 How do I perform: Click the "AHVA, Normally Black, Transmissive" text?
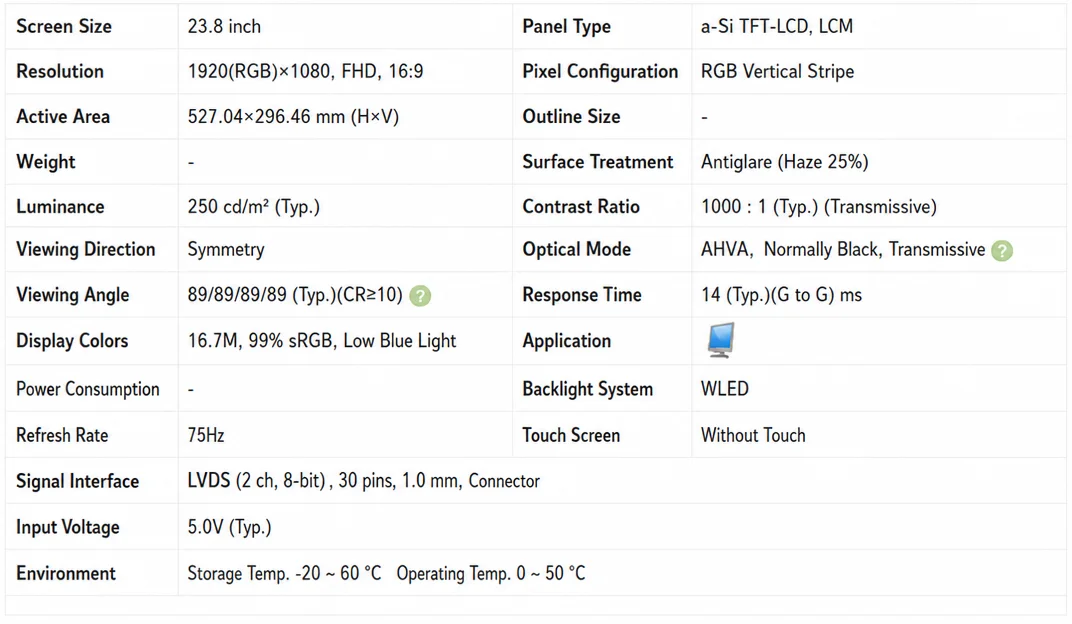click(x=843, y=249)
